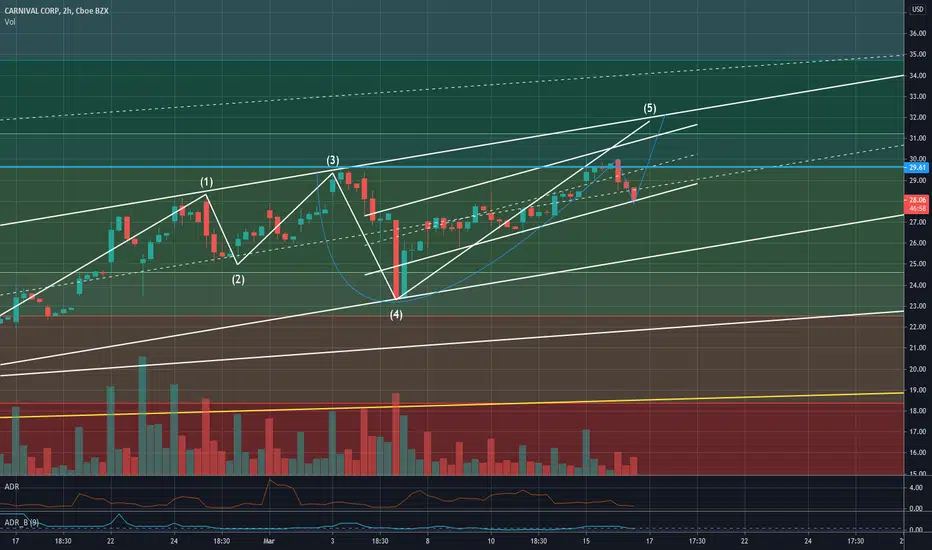Click the Mar label on time axis
The height and width of the screenshot is (550, 932).
[x=269, y=541]
